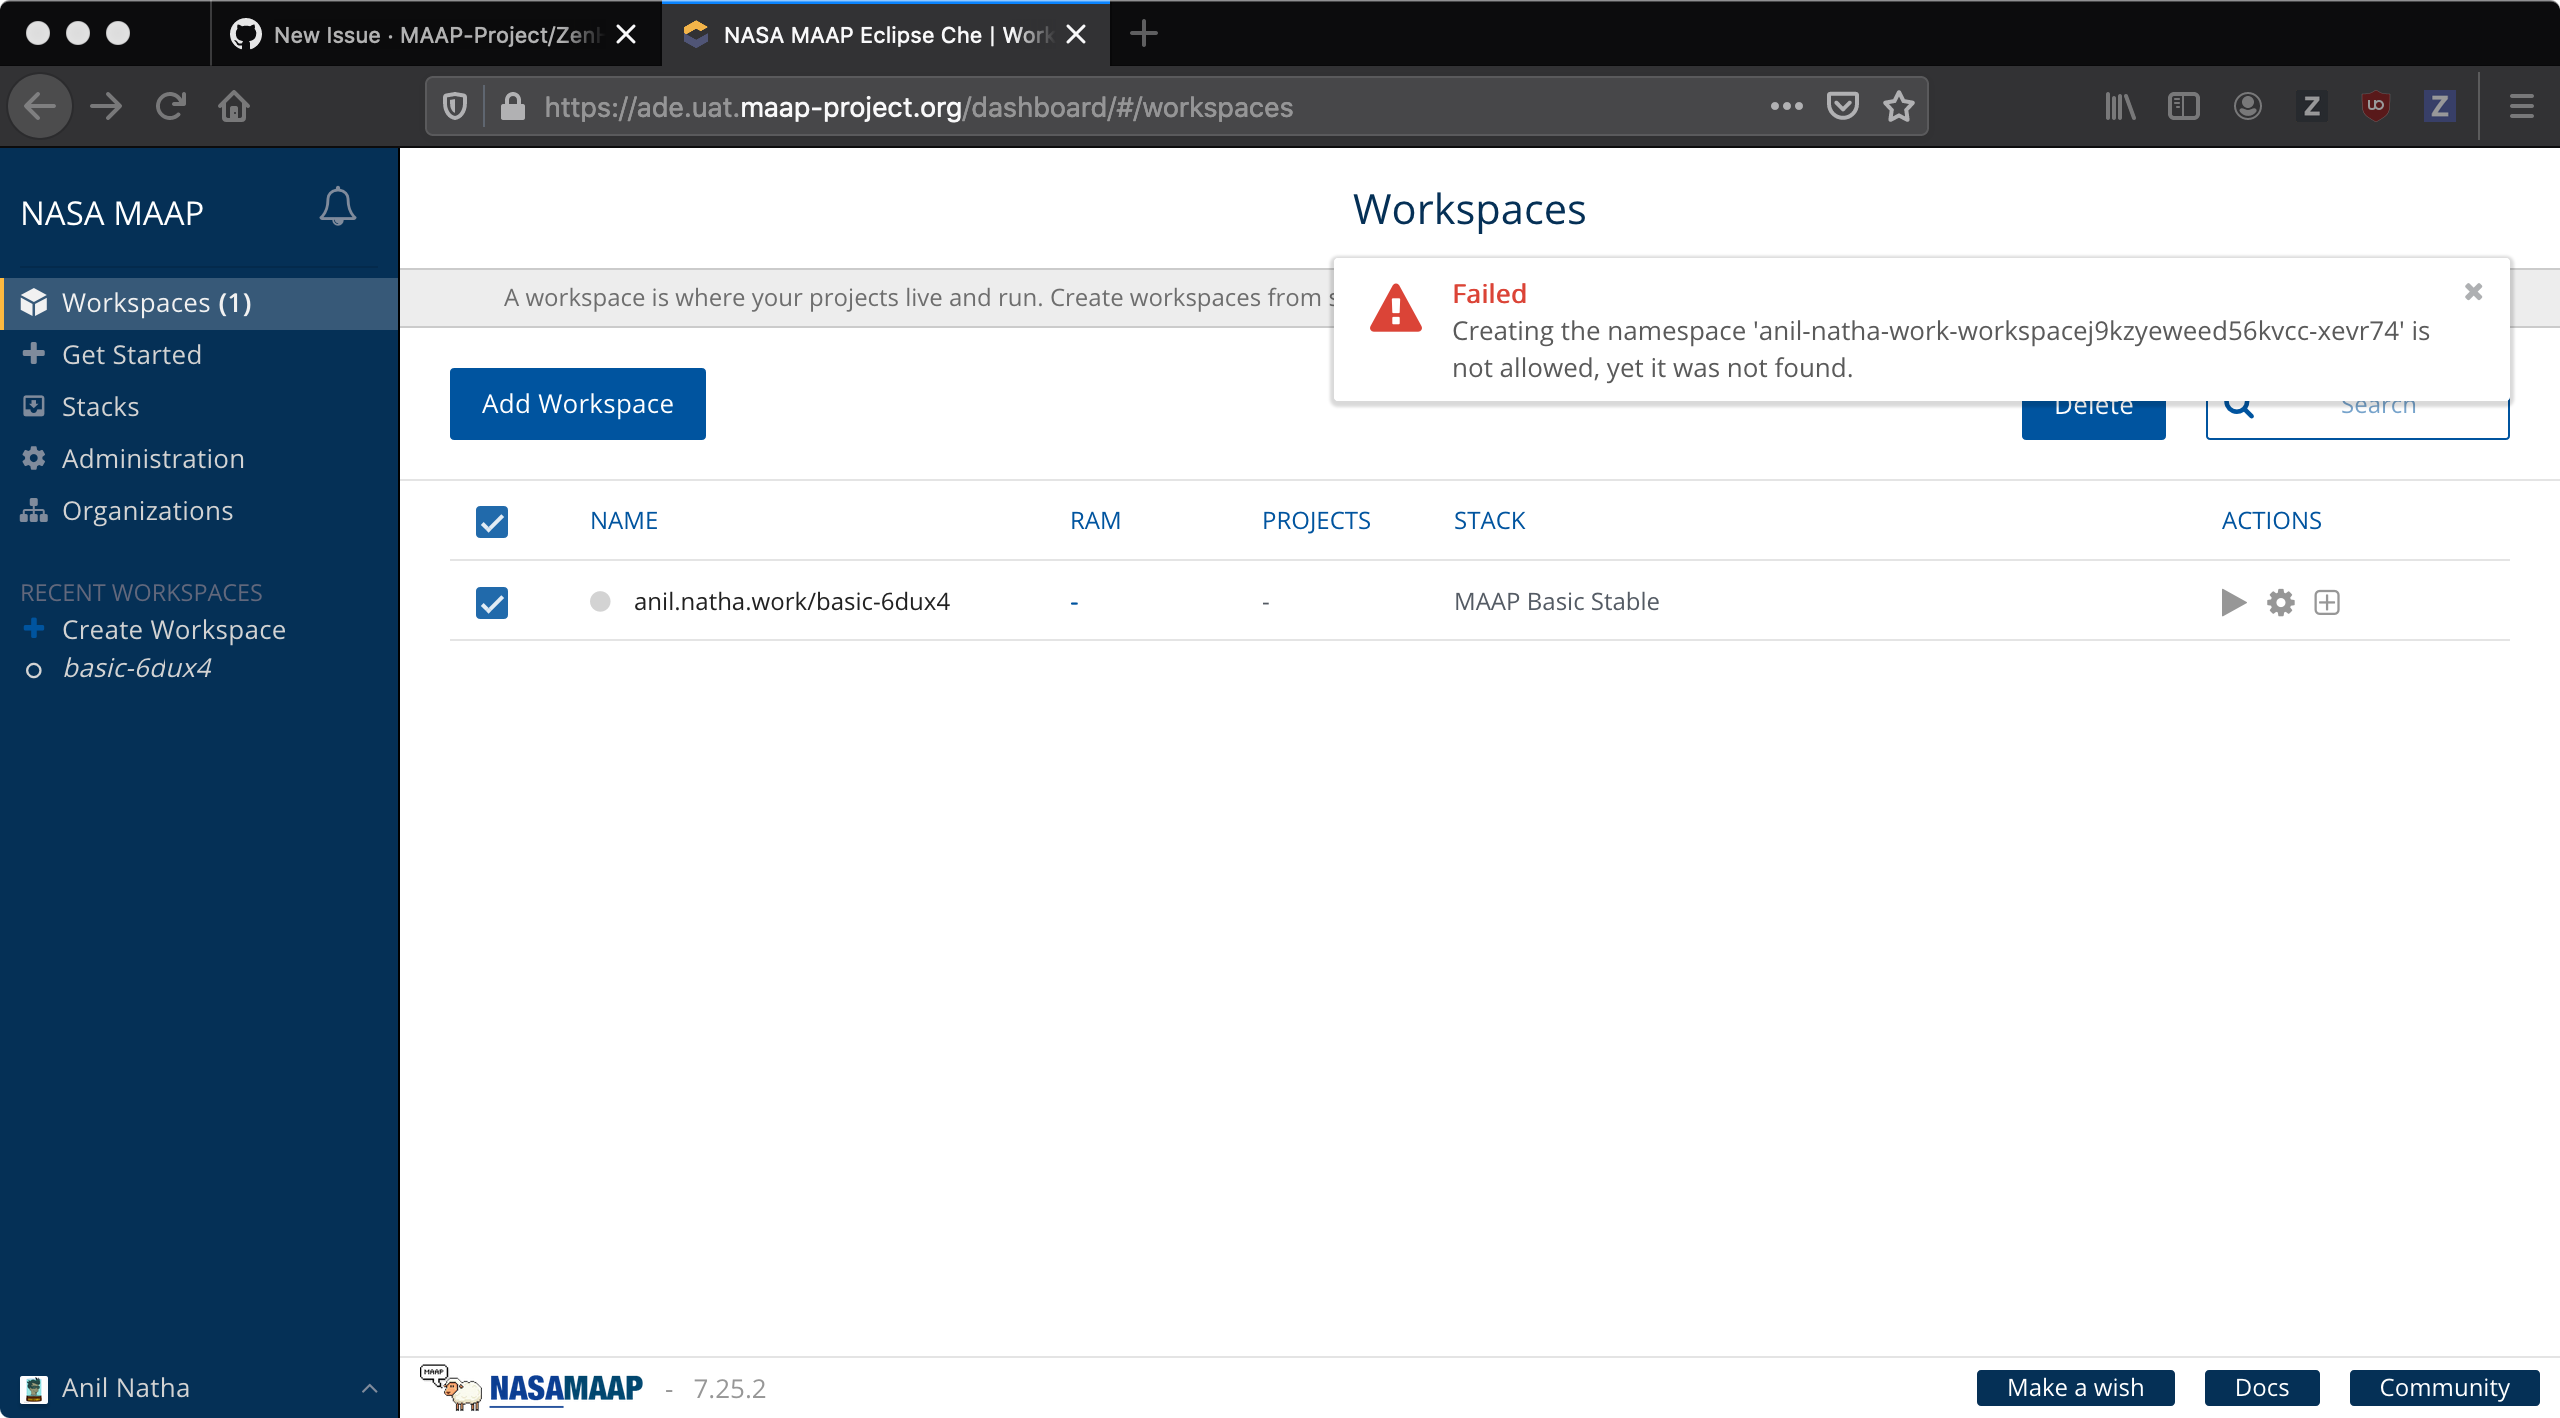Open workspace configuration via the gear icon
The image size is (2560, 1418).
pos(2281,602)
